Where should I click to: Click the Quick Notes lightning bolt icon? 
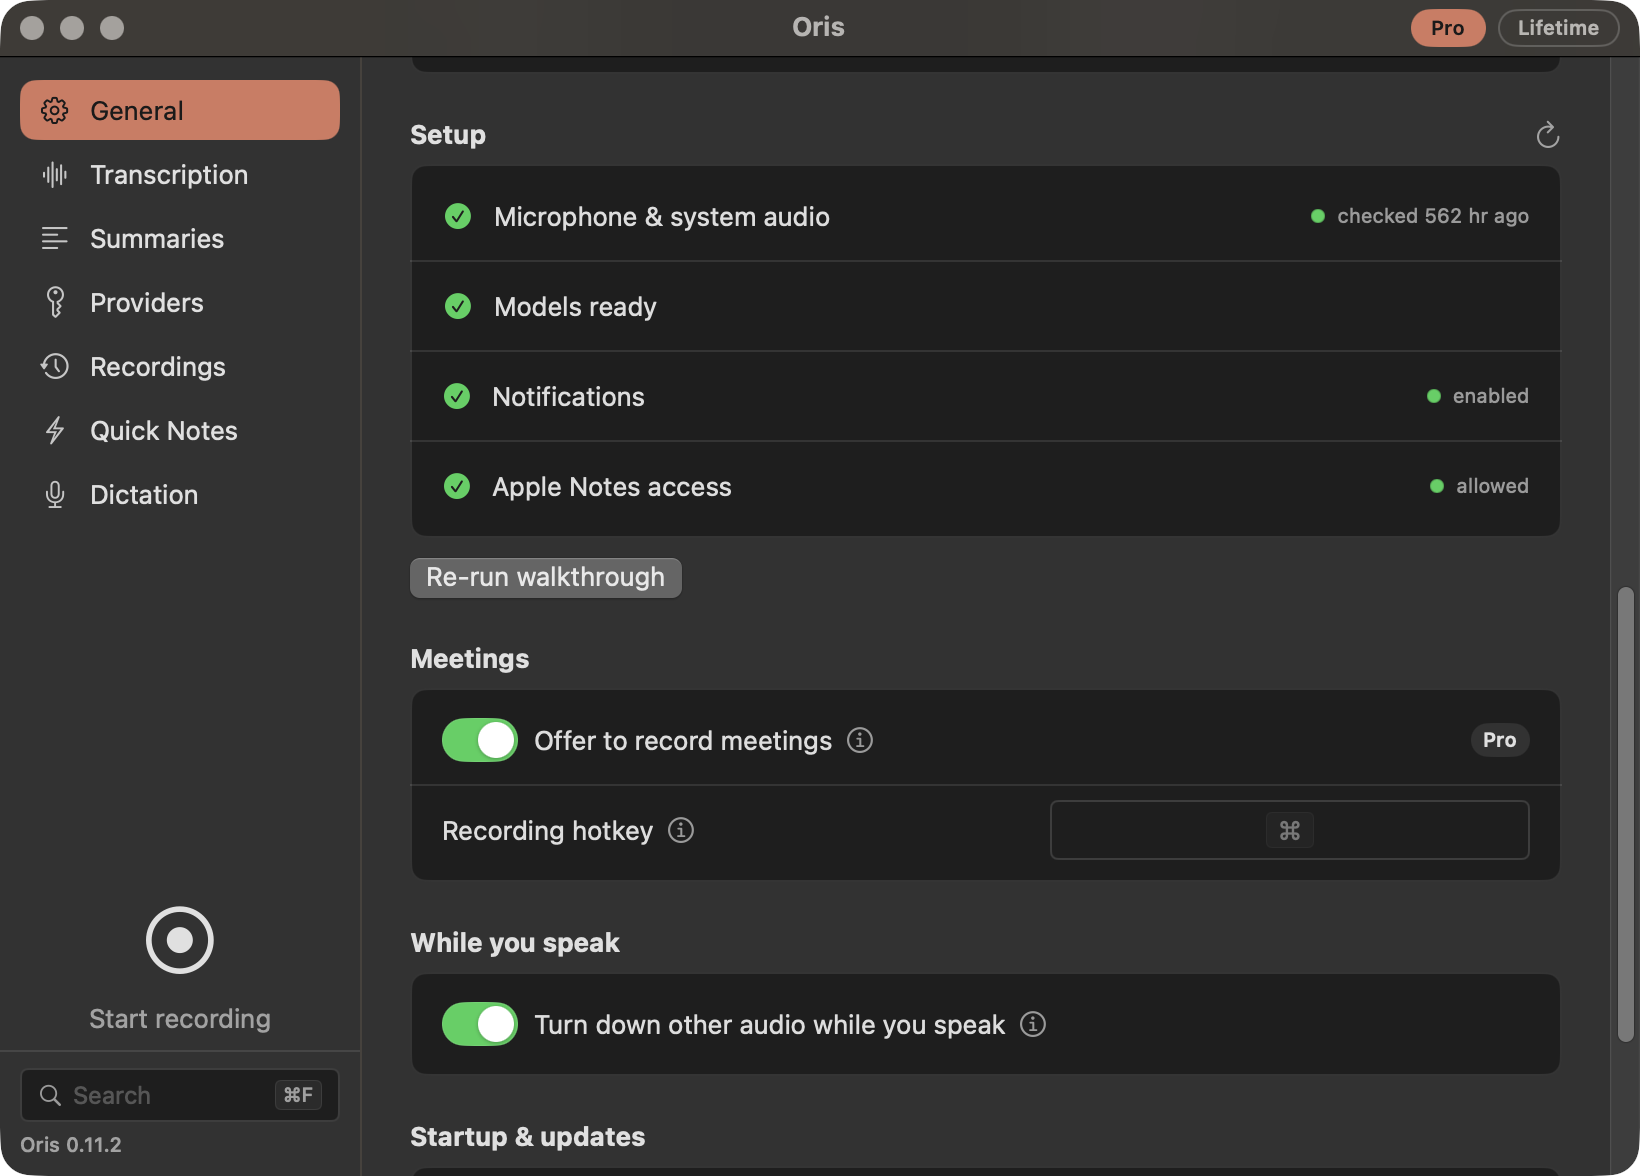[55, 431]
